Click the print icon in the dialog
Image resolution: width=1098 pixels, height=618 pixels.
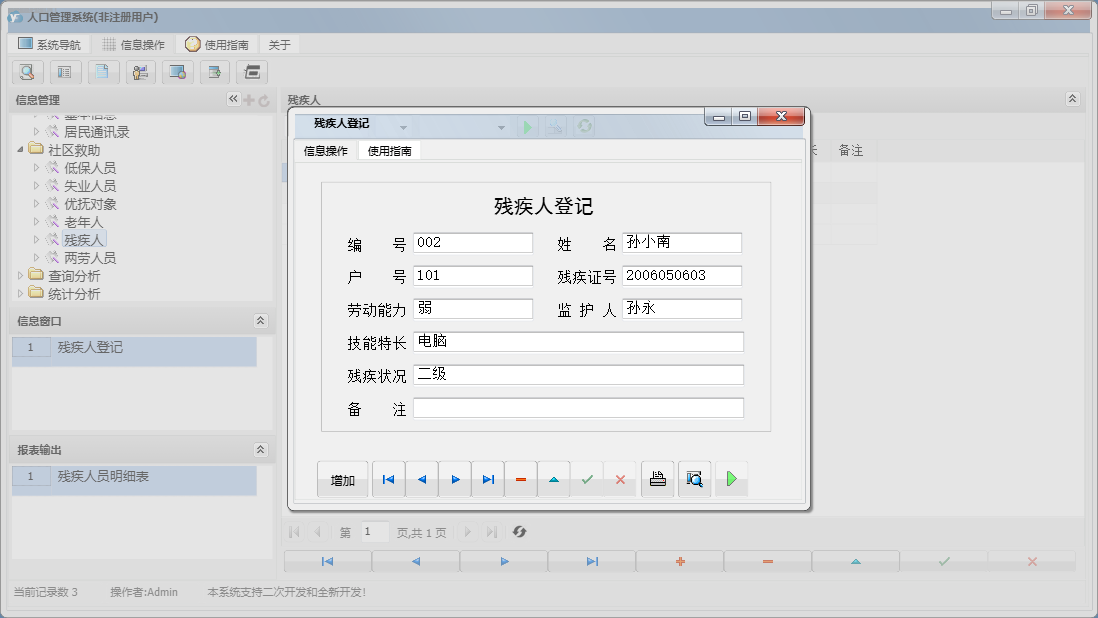pyautogui.click(x=657, y=480)
